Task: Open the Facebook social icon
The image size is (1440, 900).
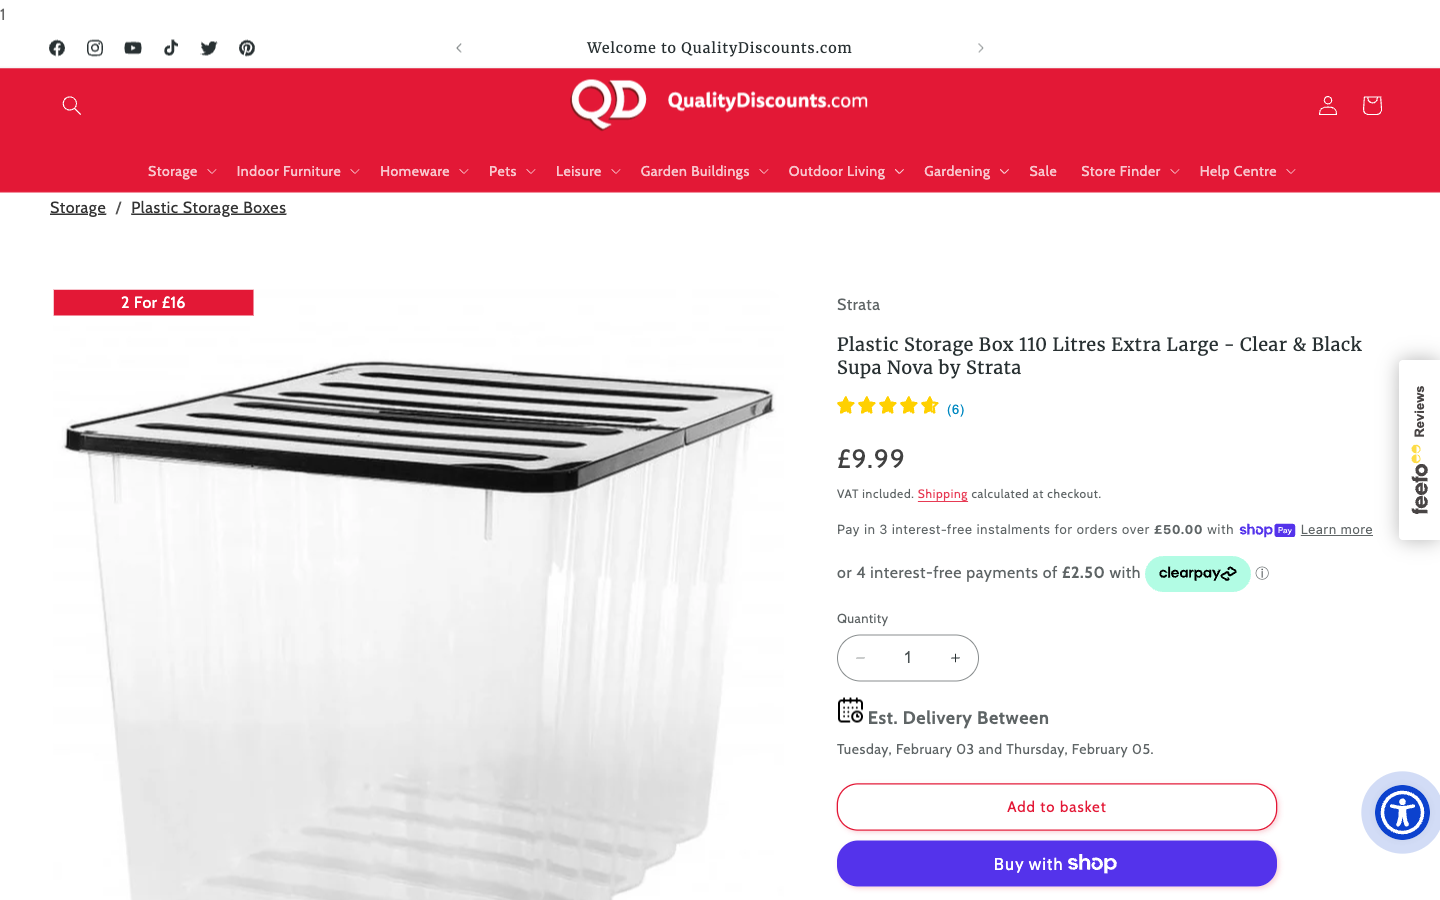Action: tap(57, 47)
